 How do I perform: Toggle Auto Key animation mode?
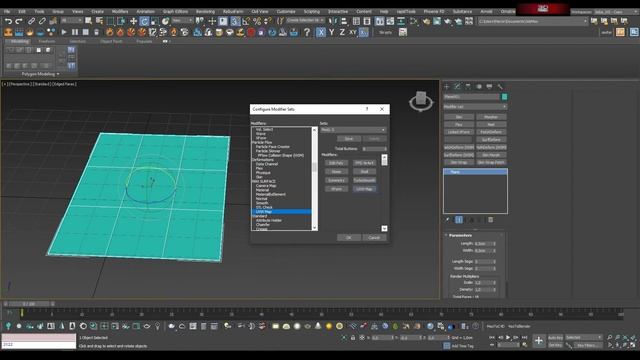point(555,338)
